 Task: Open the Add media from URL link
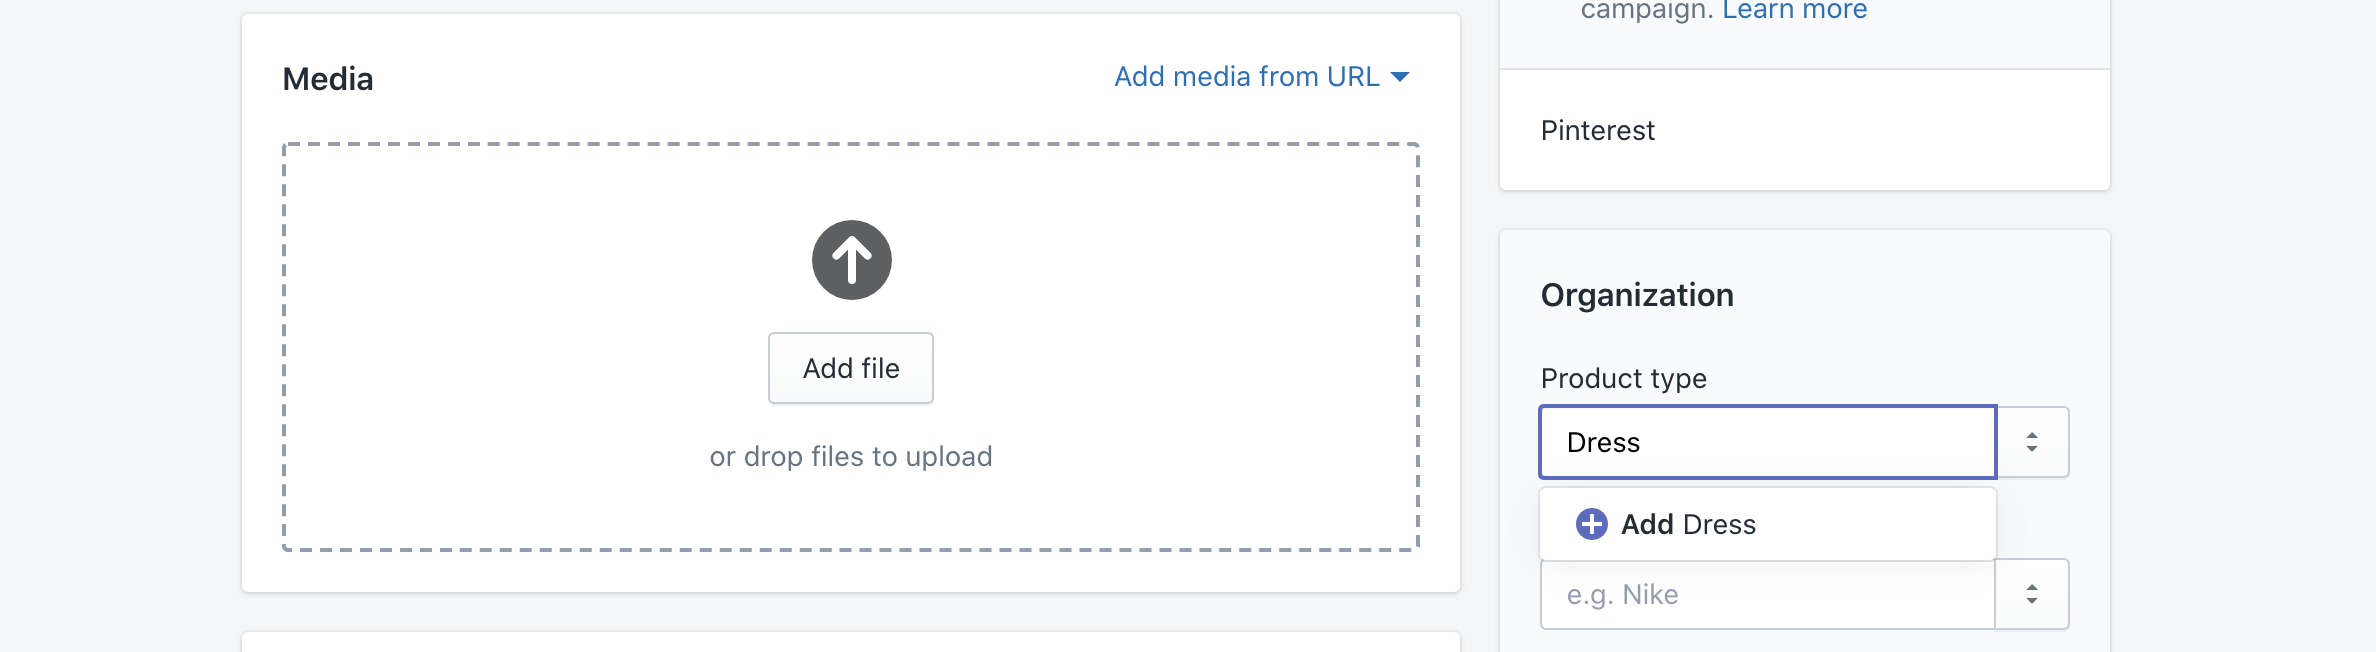pyautogui.click(x=1247, y=77)
